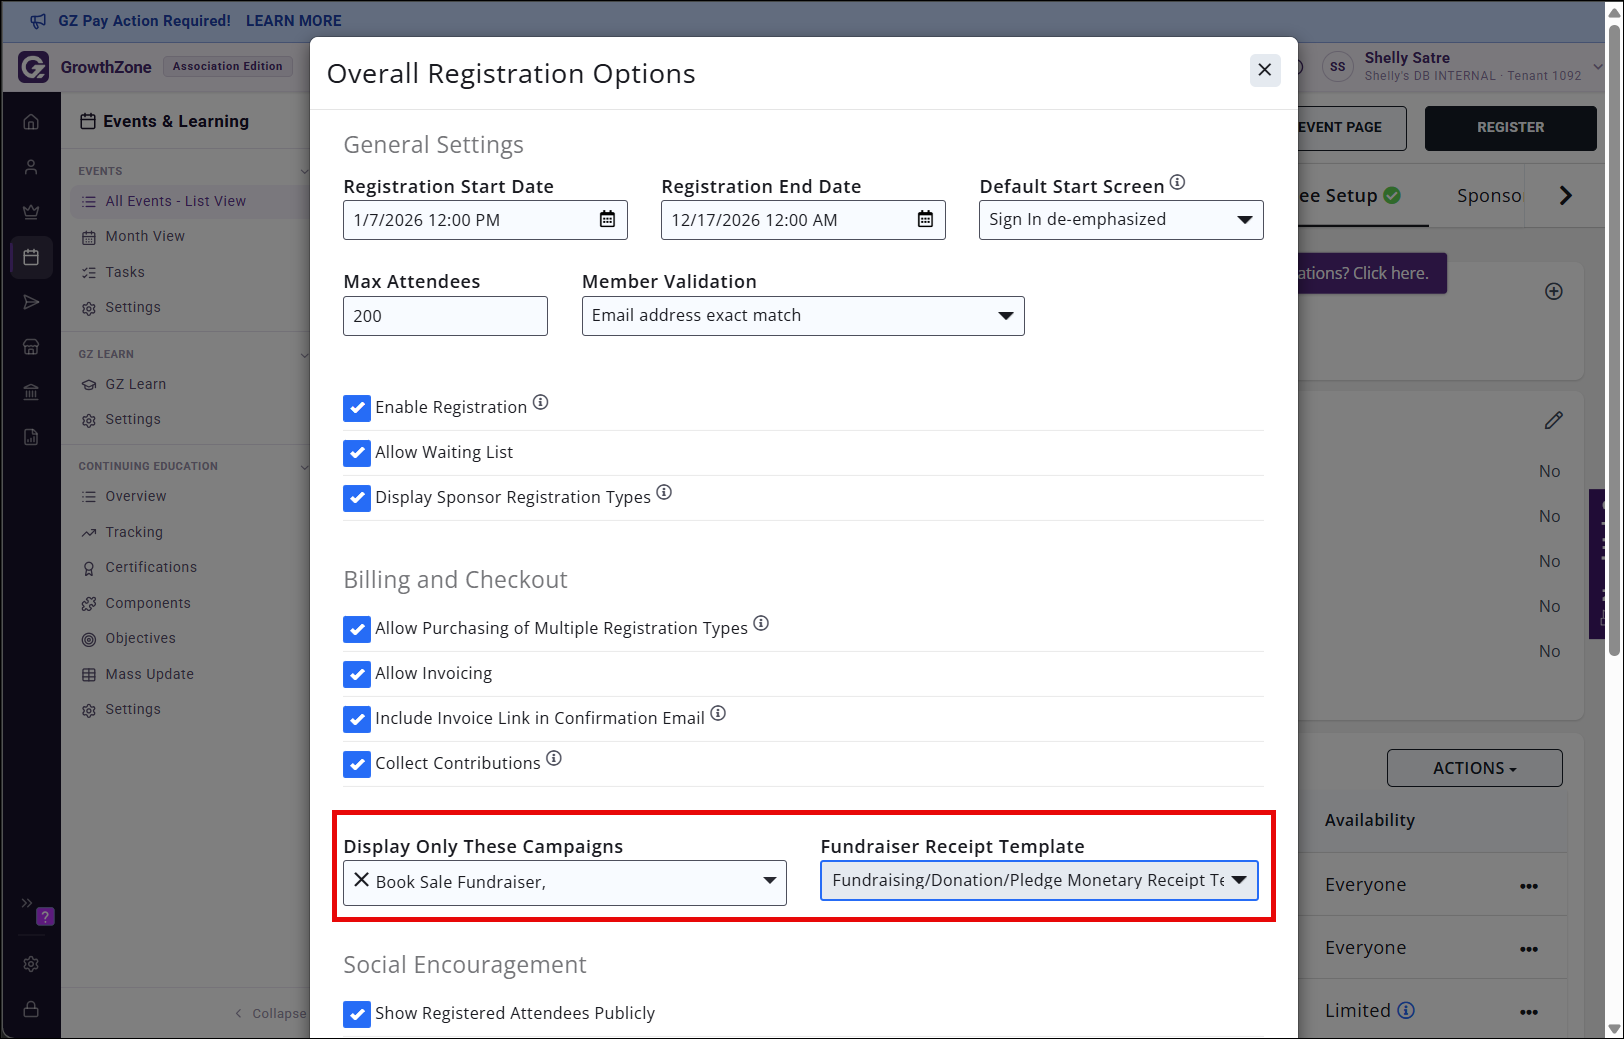Open Month View in sidebar
This screenshot has width=1624, height=1039.
[145, 237]
